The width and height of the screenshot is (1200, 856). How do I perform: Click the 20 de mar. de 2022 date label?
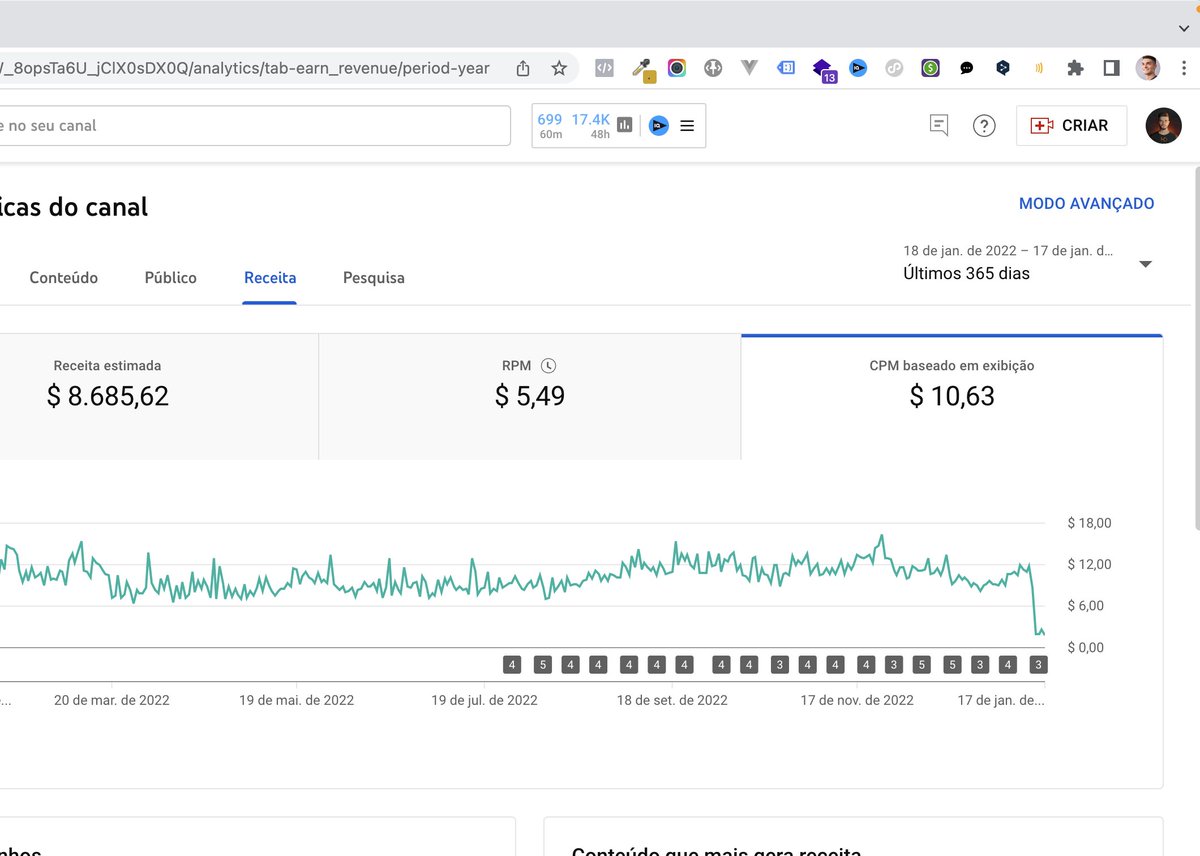point(112,700)
